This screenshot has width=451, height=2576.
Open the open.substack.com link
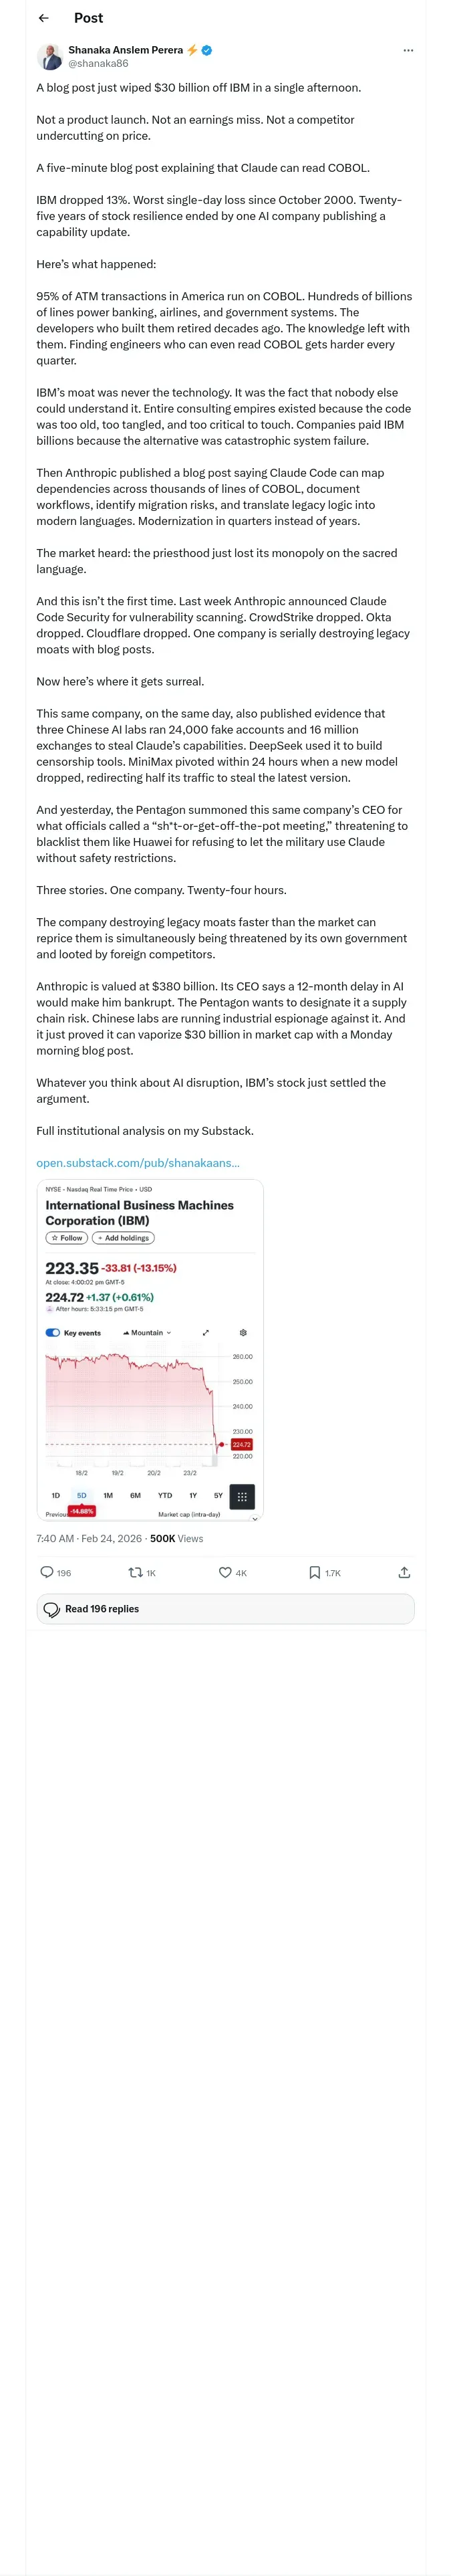pyautogui.click(x=138, y=1162)
